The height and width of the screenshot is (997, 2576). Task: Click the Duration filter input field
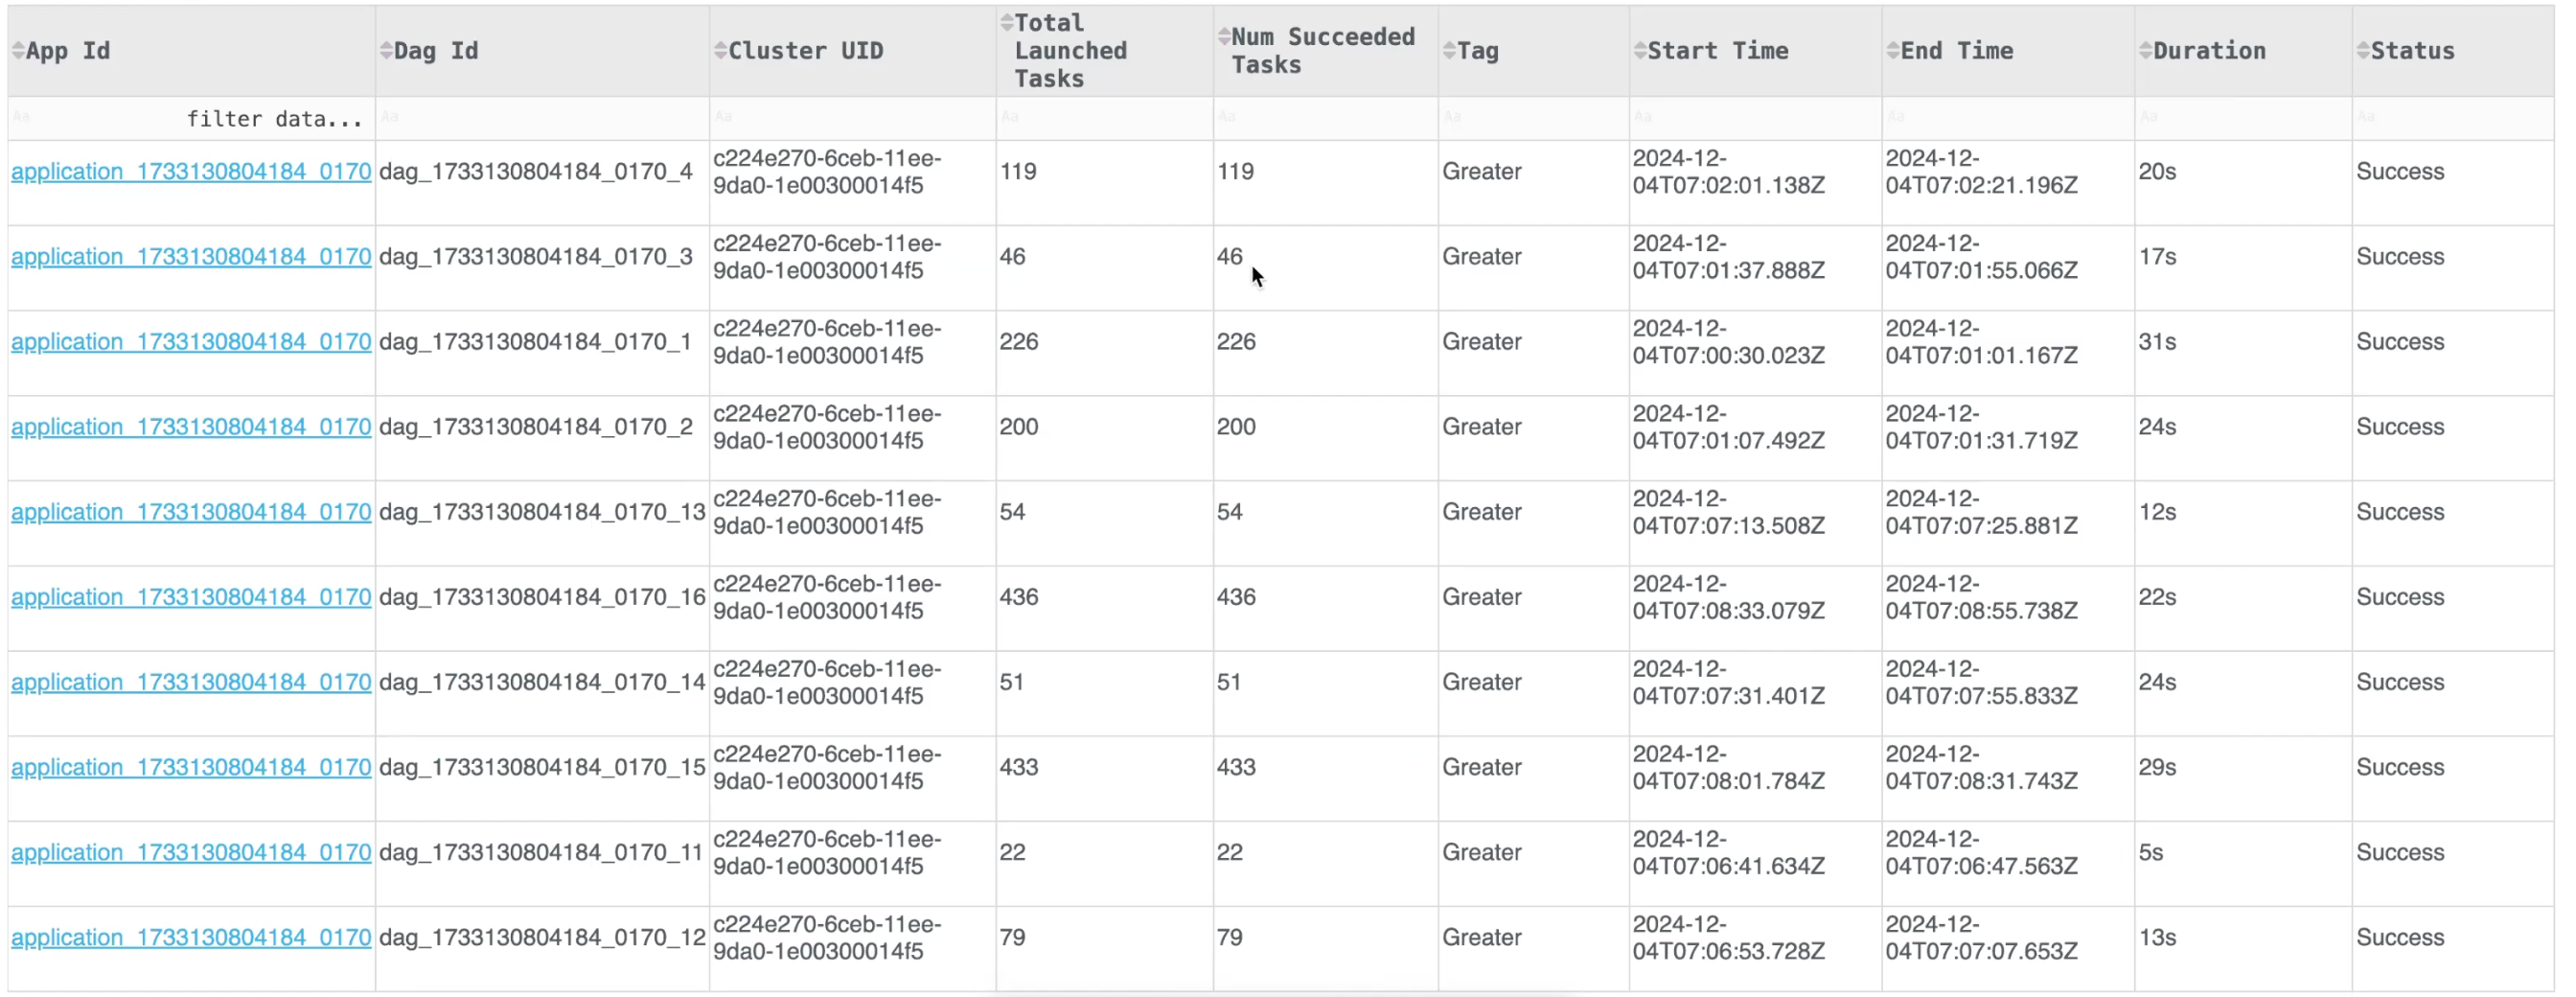point(2242,118)
